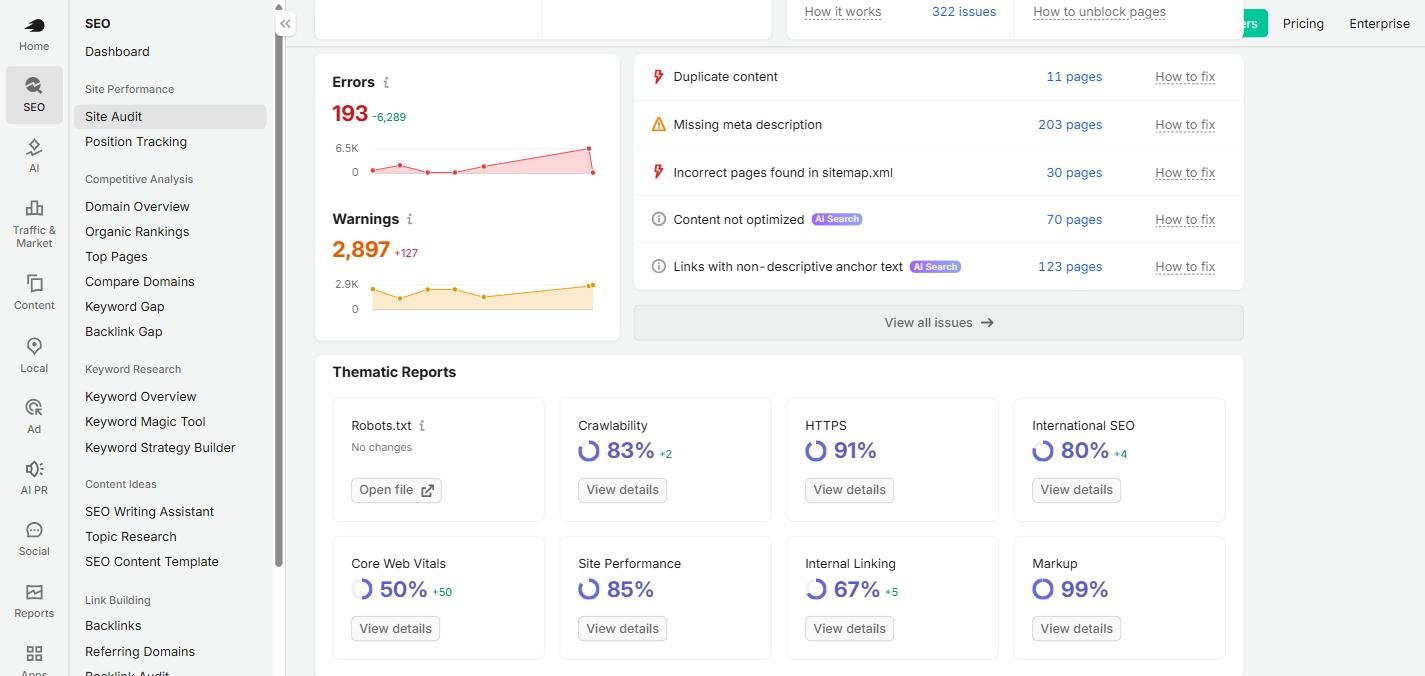Open the 203 pages link
Viewport: 1425px width, 676px height.
coord(1070,124)
